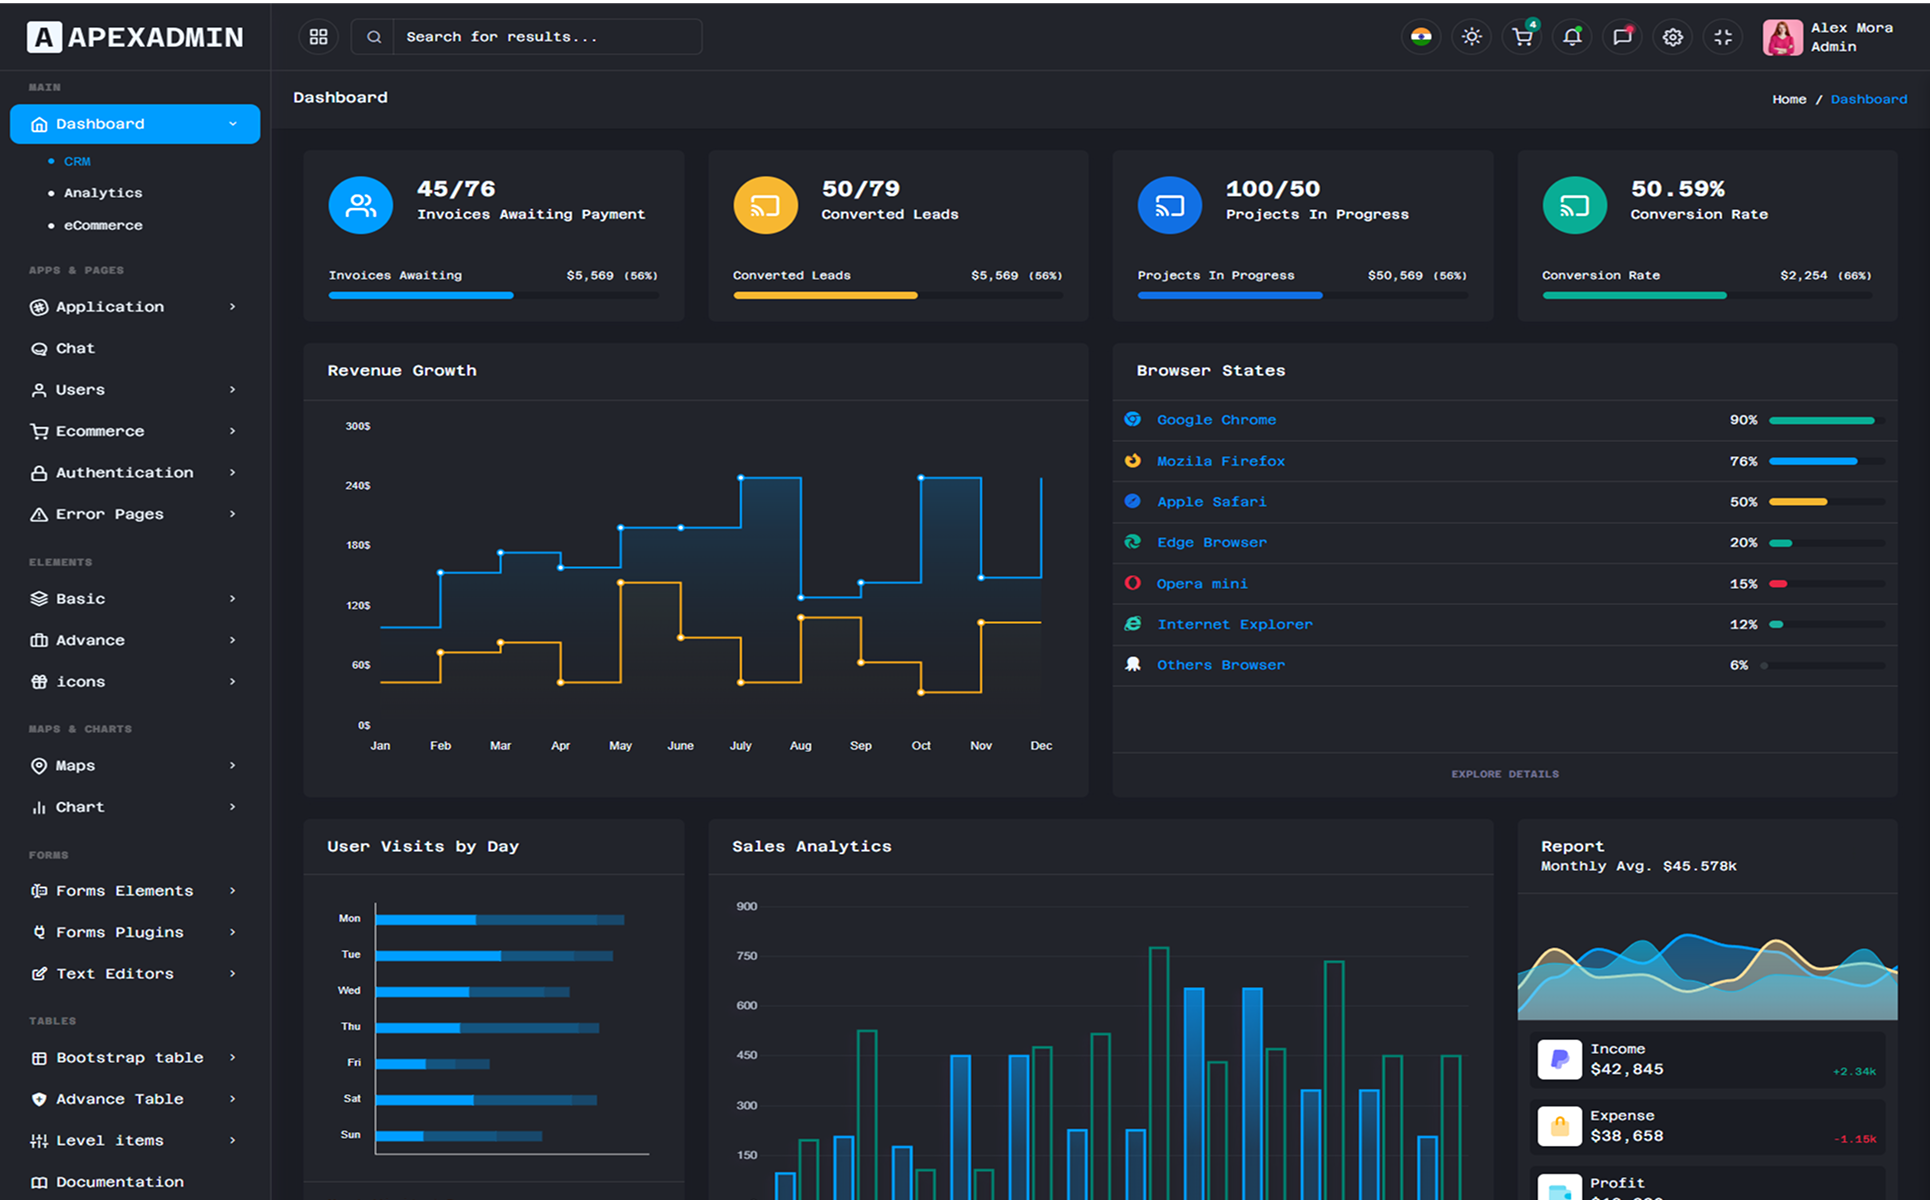Expand the Advance elements chevron
The width and height of the screenshot is (1930, 1200).
tap(233, 640)
